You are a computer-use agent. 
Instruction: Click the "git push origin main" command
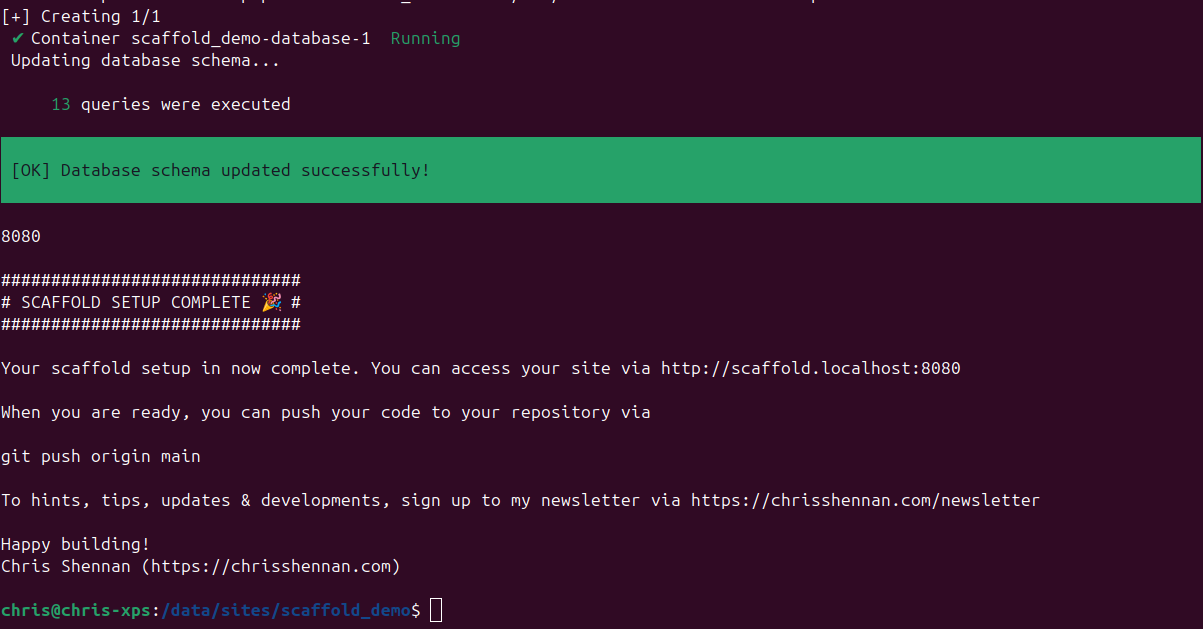101,456
